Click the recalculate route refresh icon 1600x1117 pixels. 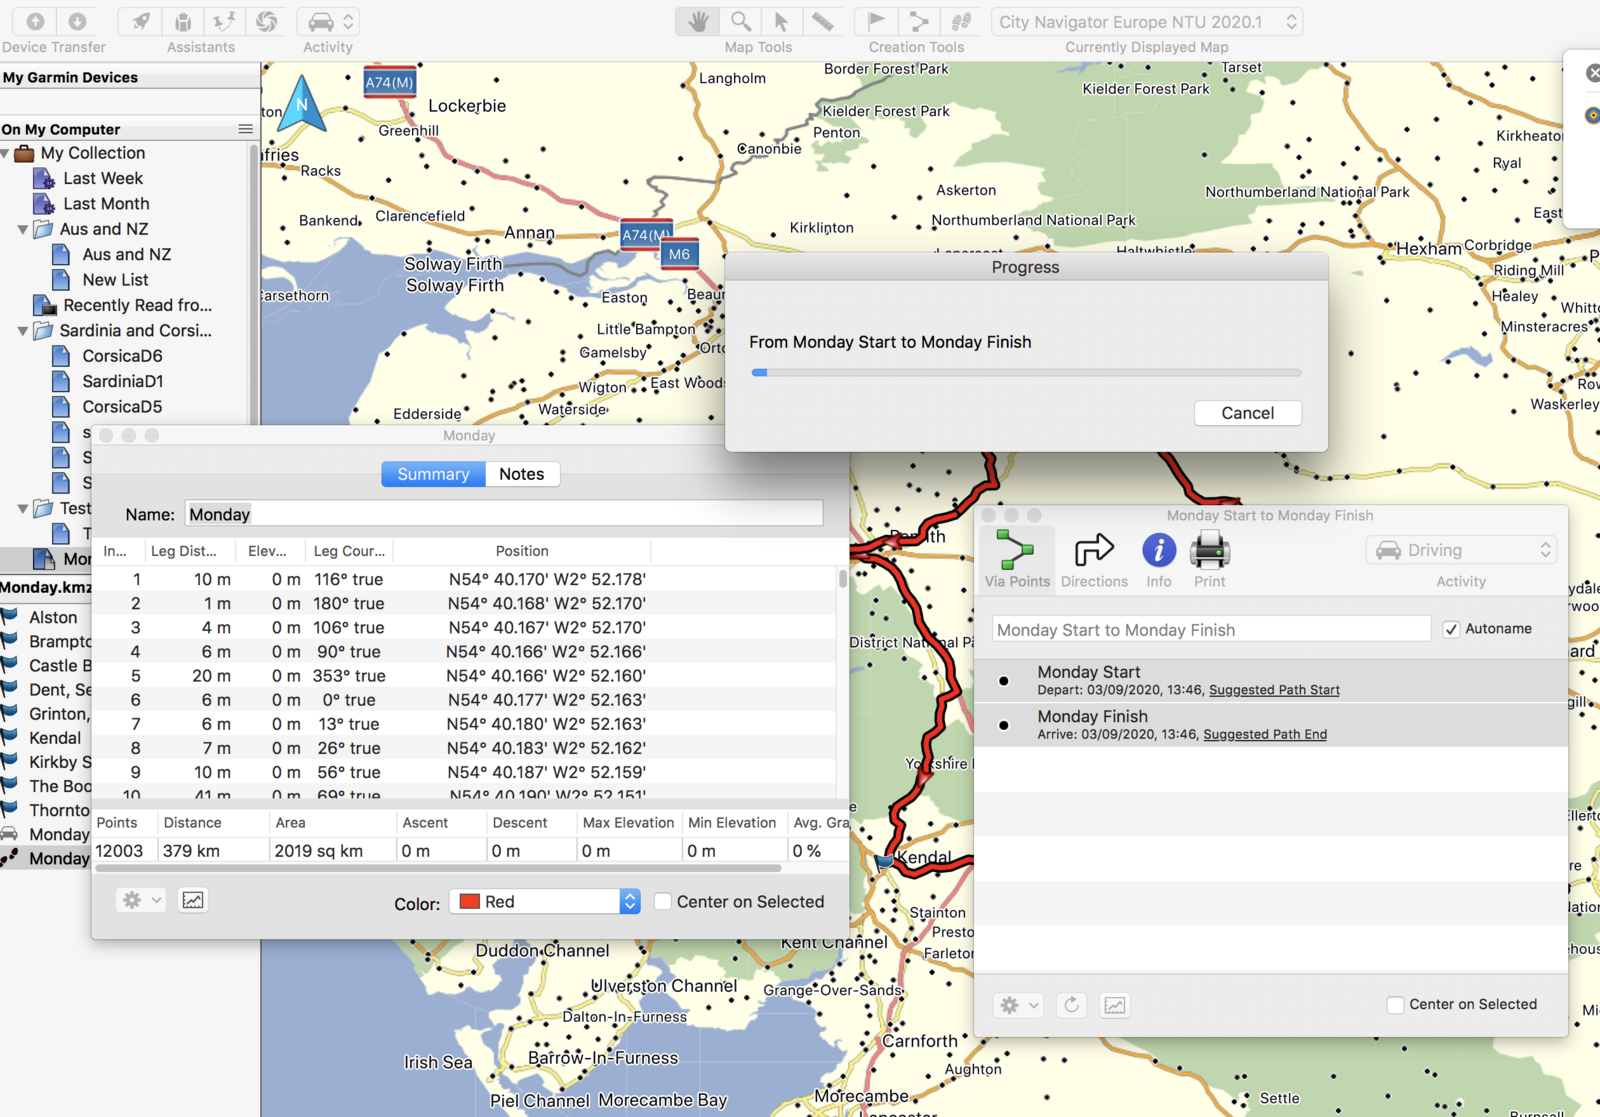[1071, 1005]
